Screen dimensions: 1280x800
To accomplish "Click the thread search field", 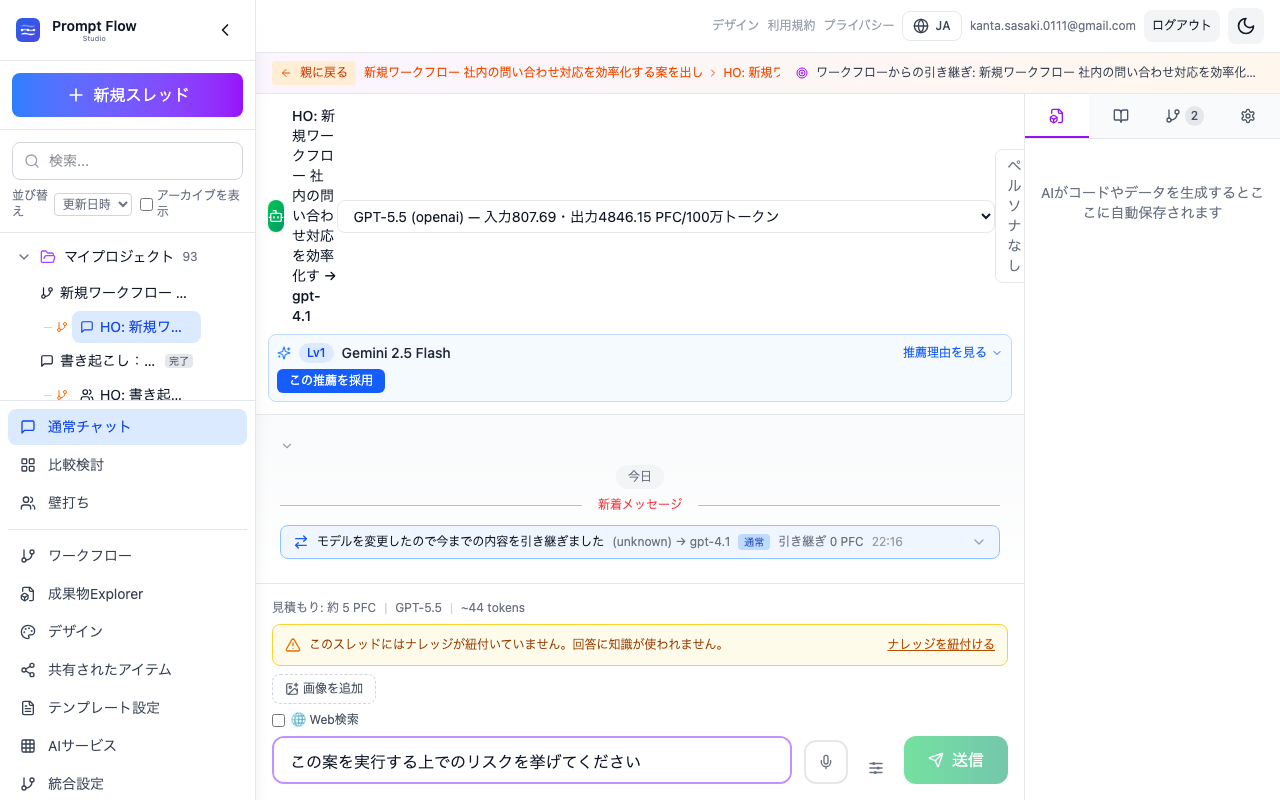I will pos(127,161).
